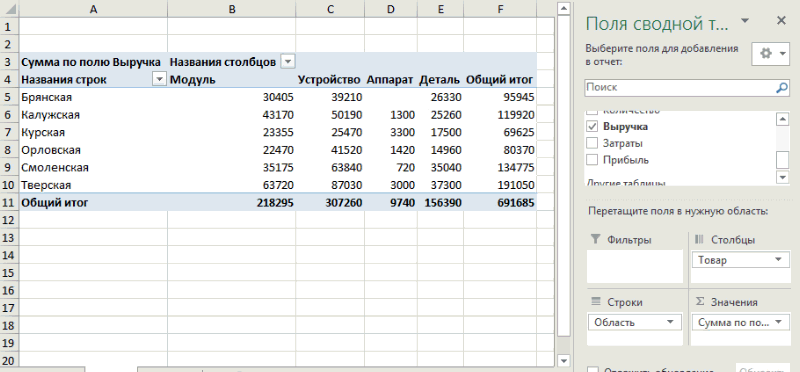
Task: Expand the Товар field dropdown in Столбцы
Action: tap(778, 260)
